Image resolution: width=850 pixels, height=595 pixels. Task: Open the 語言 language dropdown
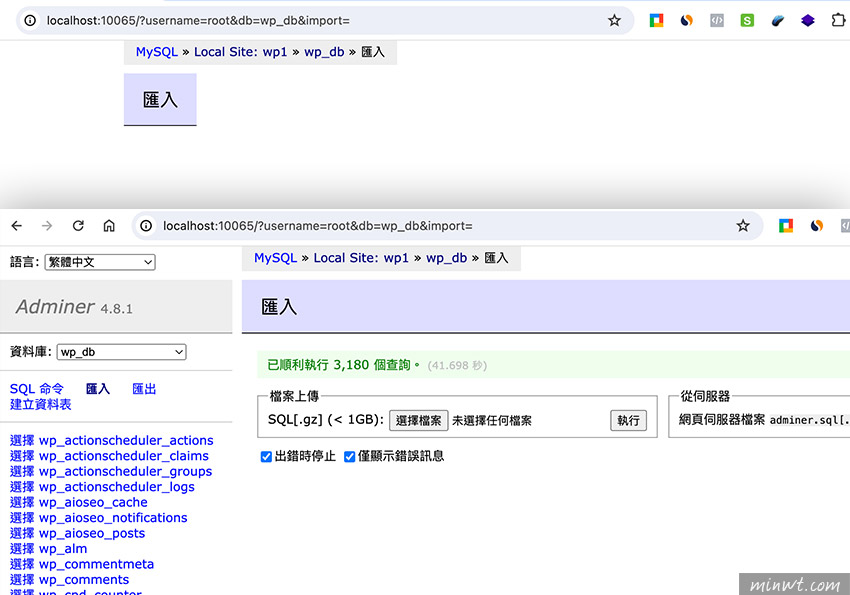point(100,262)
